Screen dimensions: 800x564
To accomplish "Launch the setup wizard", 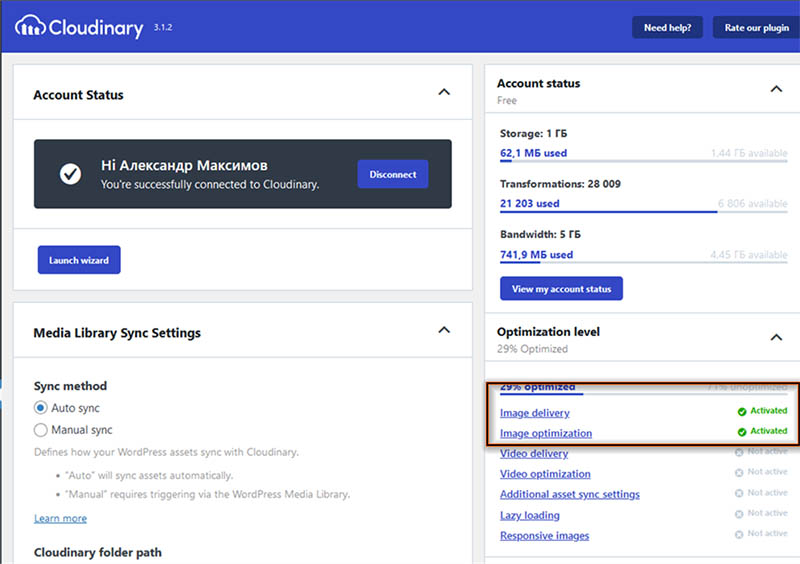I will pyautogui.click(x=79, y=260).
